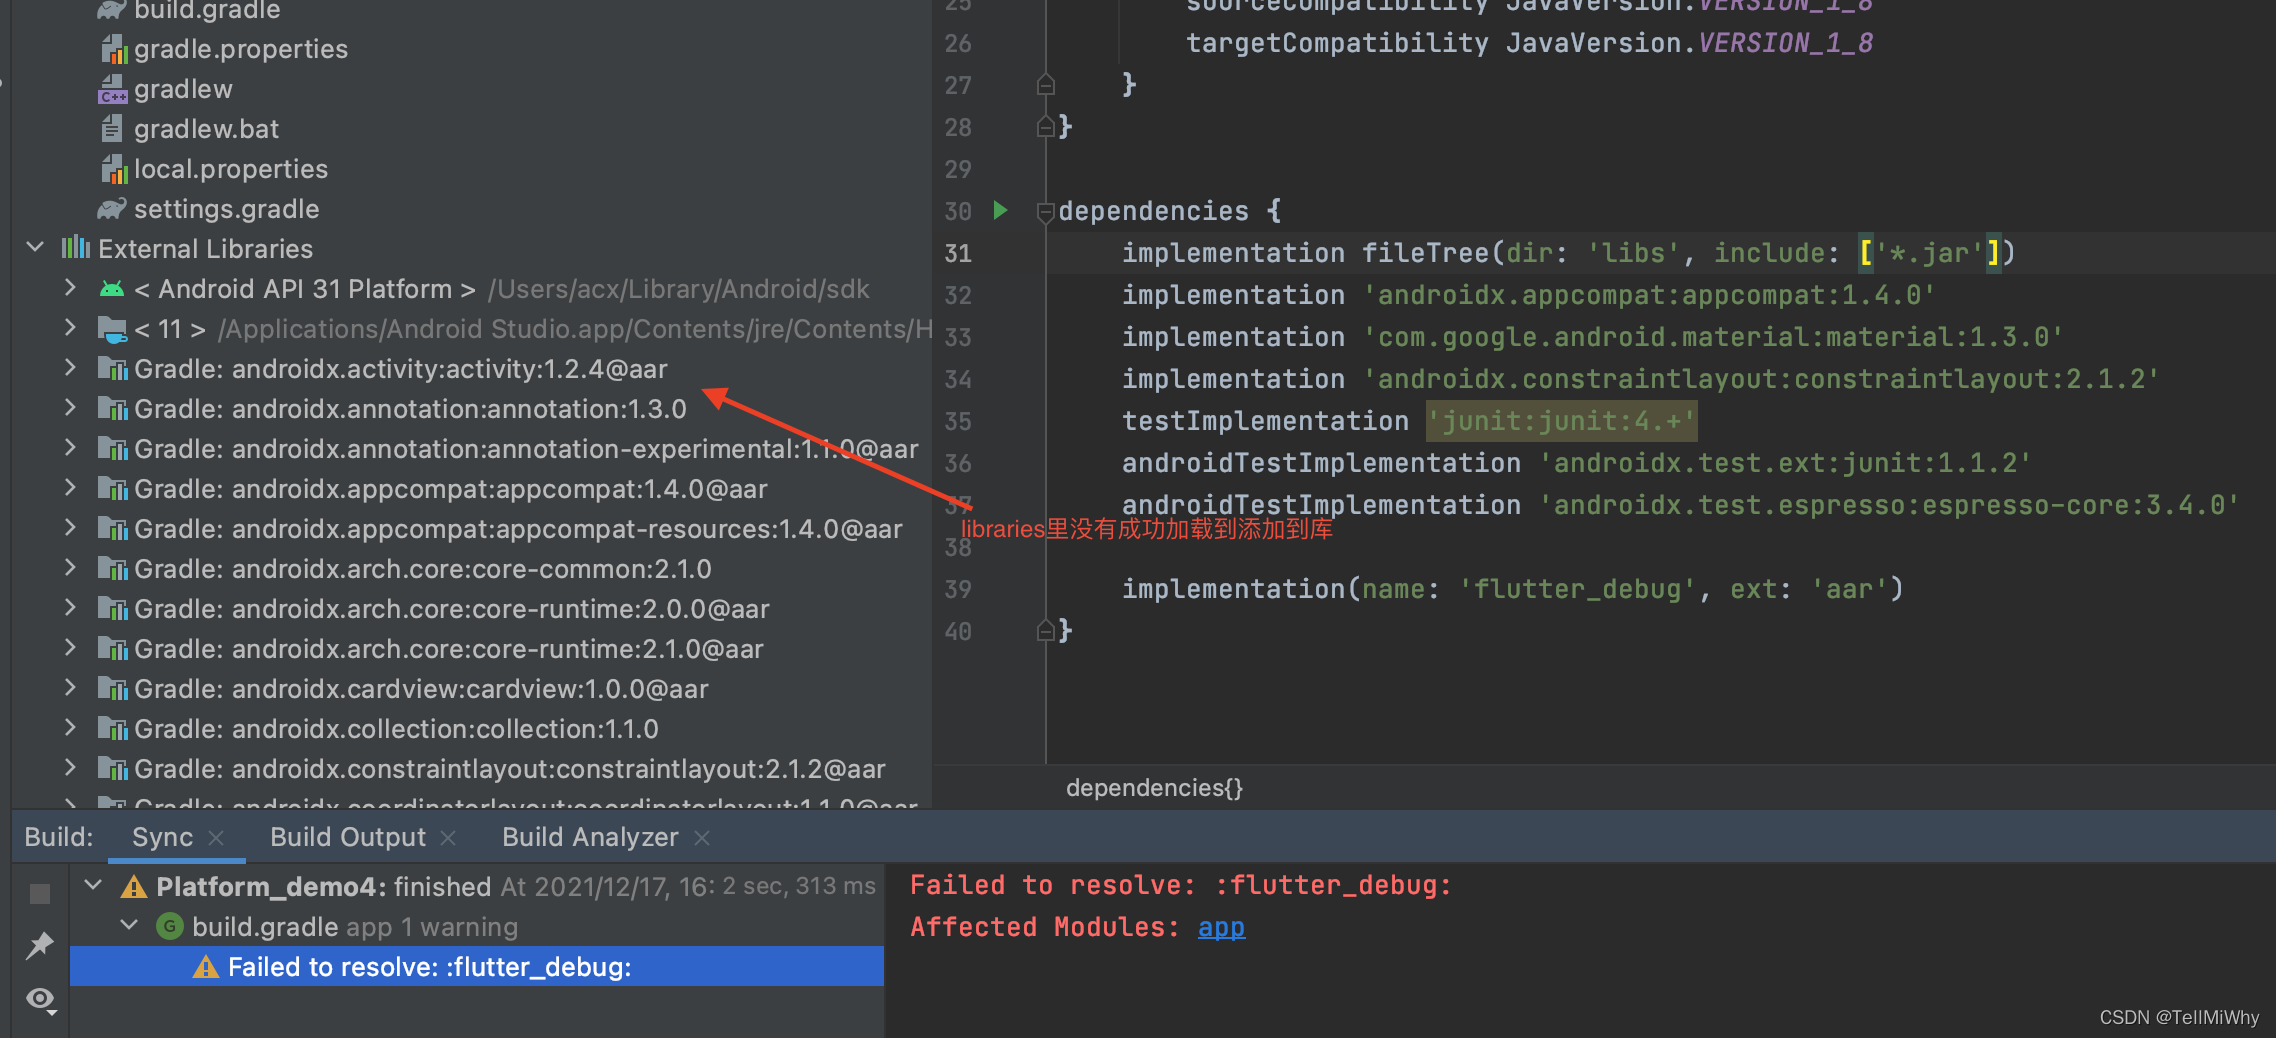Click the androidx.activity library icon
The width and height of the screenshot is (2276, 1038).
pyautogui.click(x=113, y=369)
